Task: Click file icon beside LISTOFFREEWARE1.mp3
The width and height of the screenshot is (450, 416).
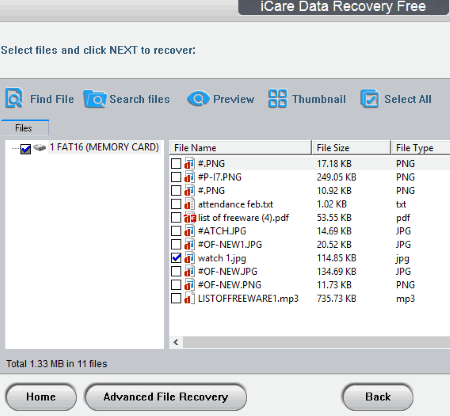Action: click(189, 298)
